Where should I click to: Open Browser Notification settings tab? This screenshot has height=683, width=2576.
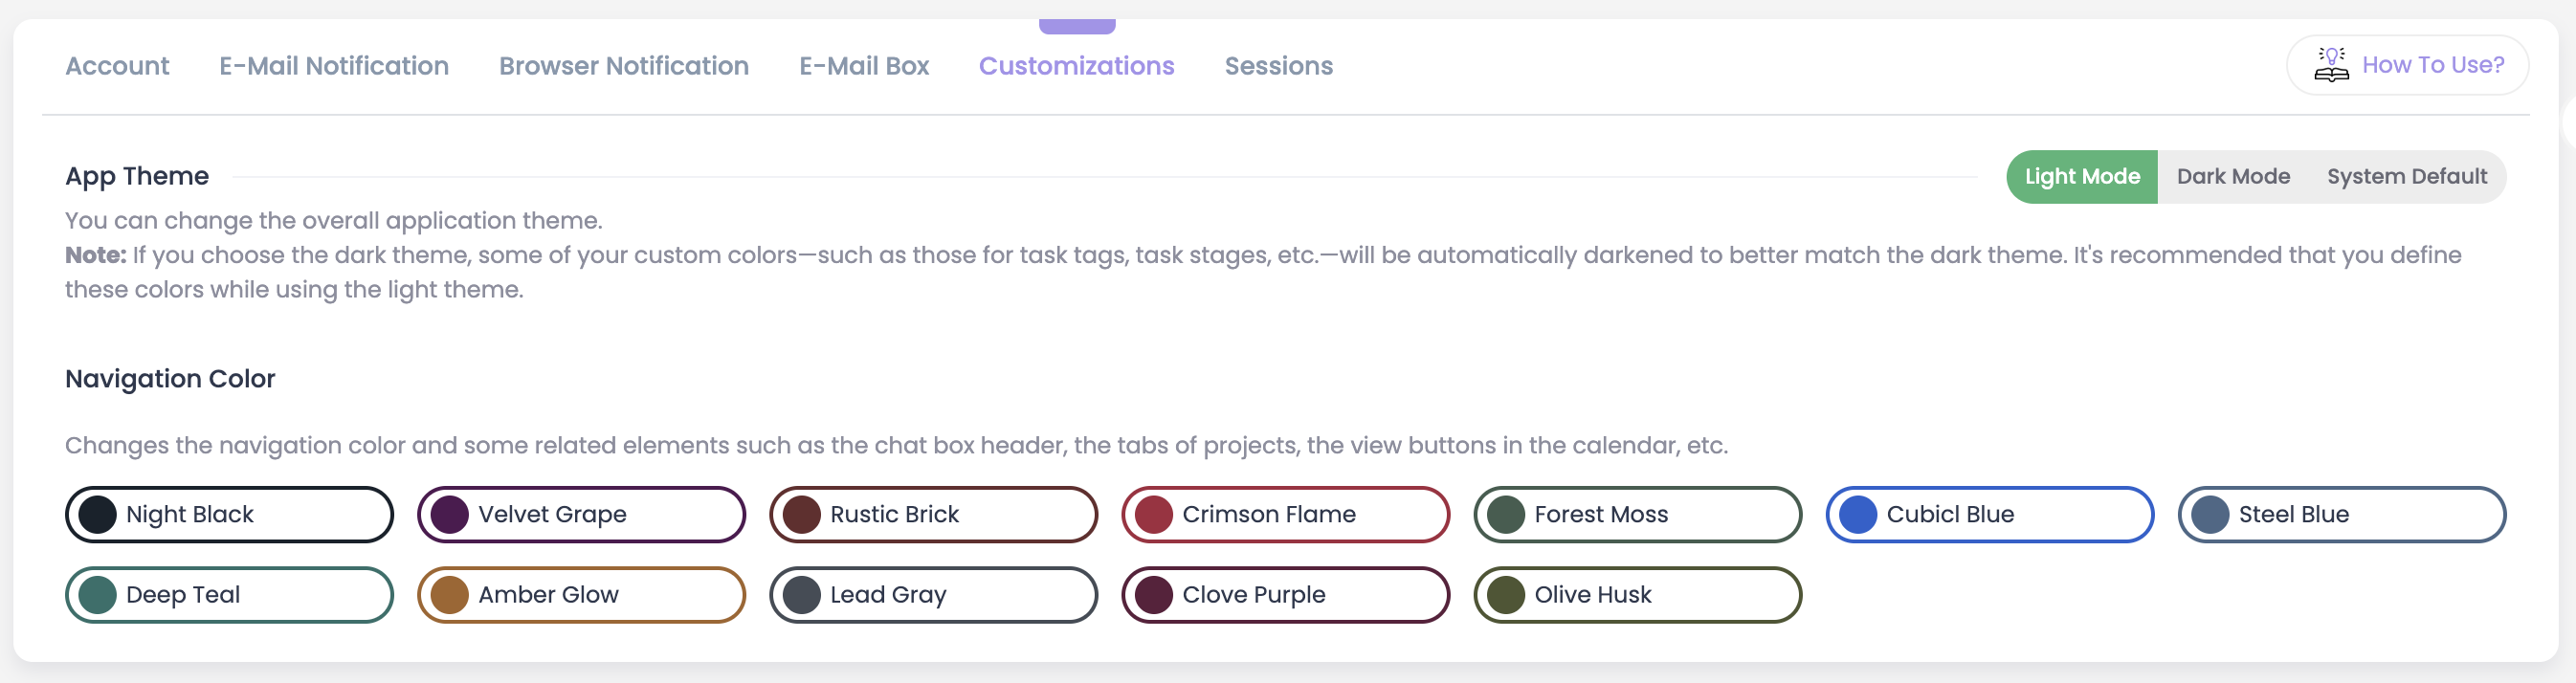point(624,66)
